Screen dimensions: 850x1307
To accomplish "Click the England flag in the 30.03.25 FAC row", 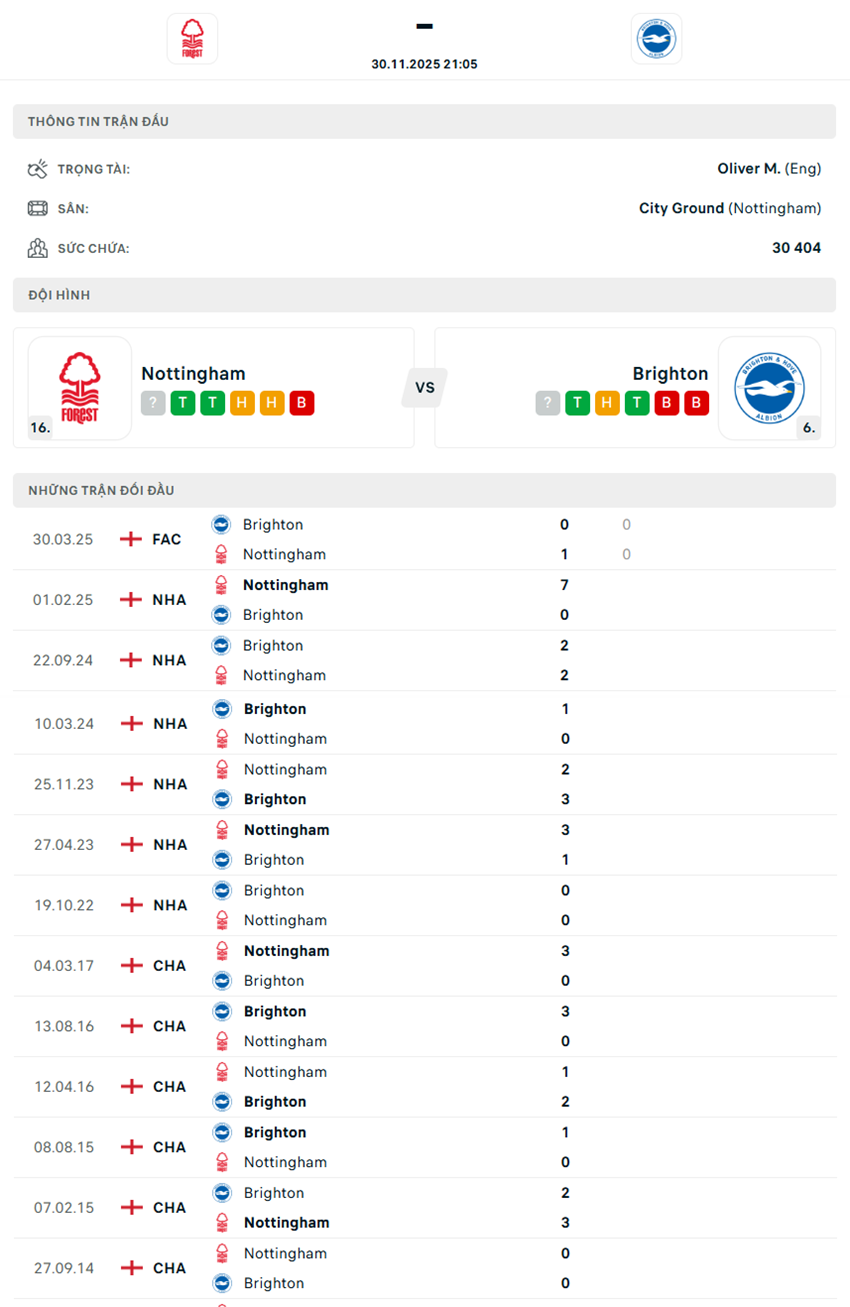I will tap(131, 539).
